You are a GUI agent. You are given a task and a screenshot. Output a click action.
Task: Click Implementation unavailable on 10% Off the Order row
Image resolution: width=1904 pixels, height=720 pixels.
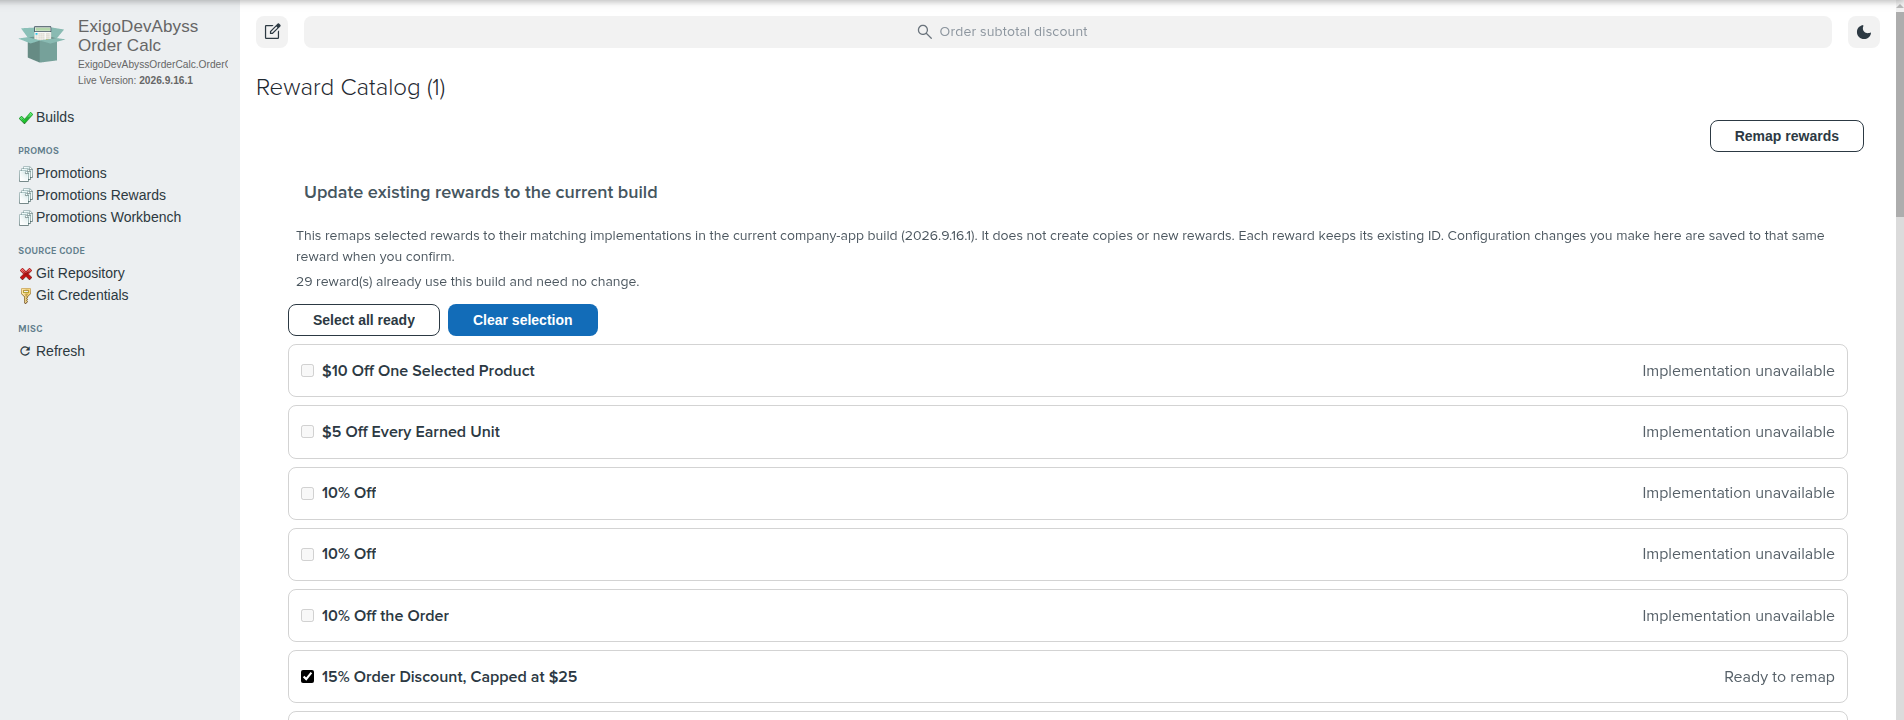[x=1738, y=616]
